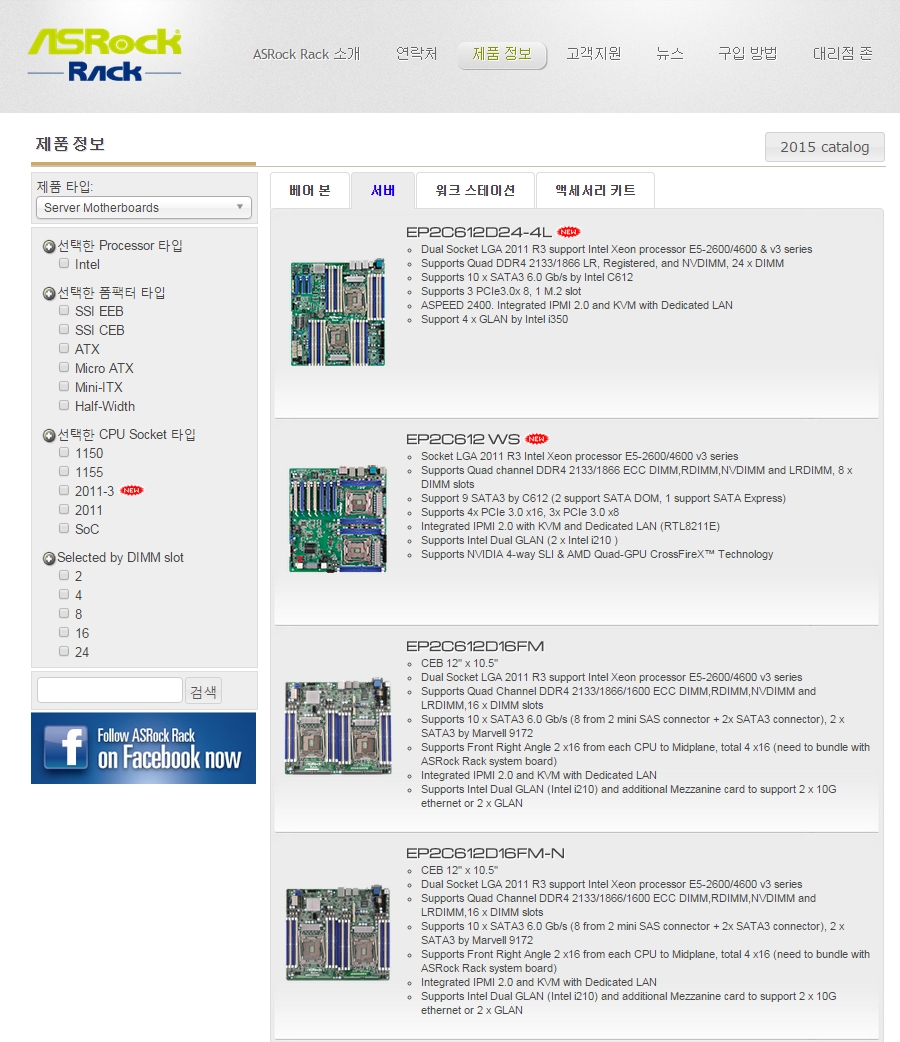
Task: Select the Half-Width checkbox
Action: tap(64, 405)
